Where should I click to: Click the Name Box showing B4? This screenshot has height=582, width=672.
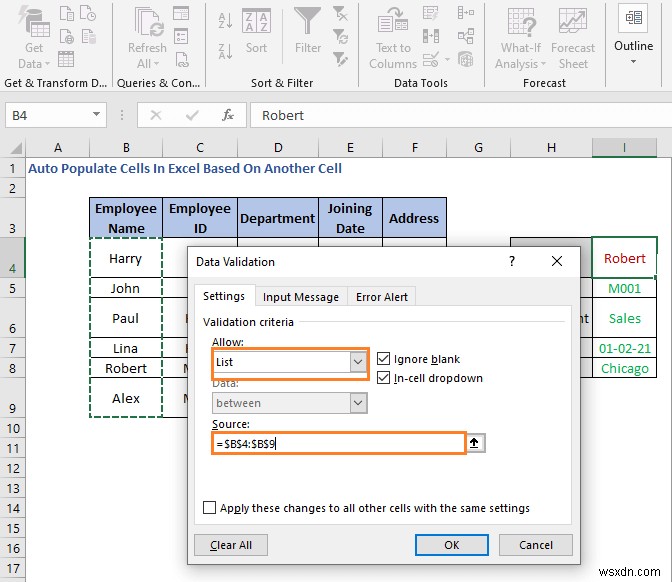[47, 115]
